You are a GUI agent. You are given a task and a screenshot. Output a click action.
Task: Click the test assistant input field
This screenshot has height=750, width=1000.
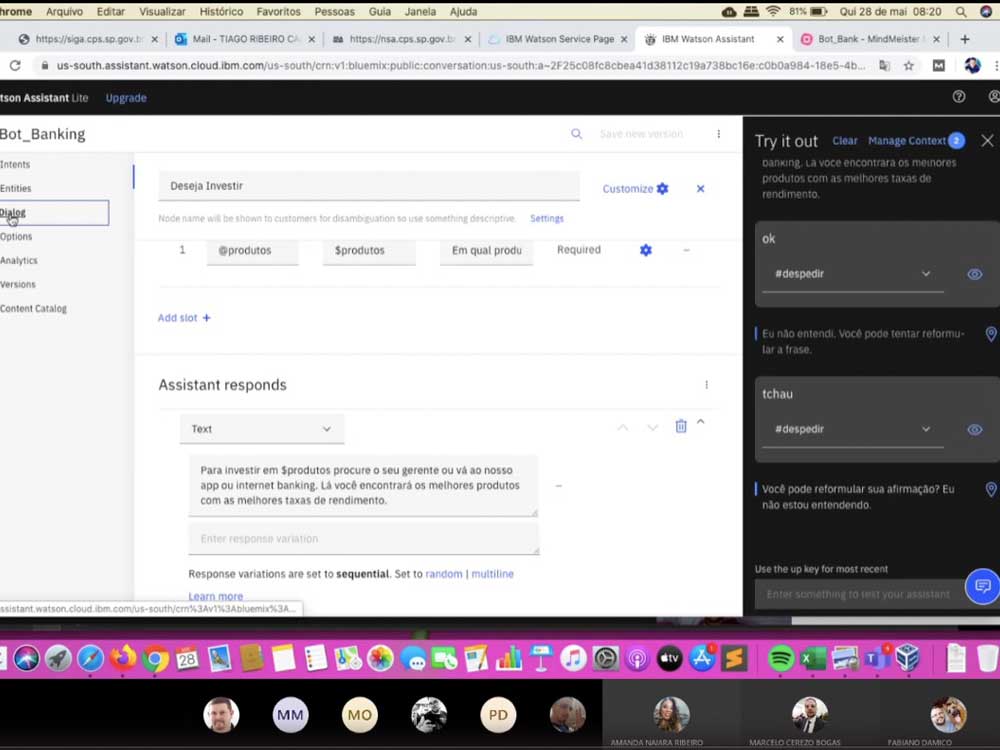(x=859, y=594)
